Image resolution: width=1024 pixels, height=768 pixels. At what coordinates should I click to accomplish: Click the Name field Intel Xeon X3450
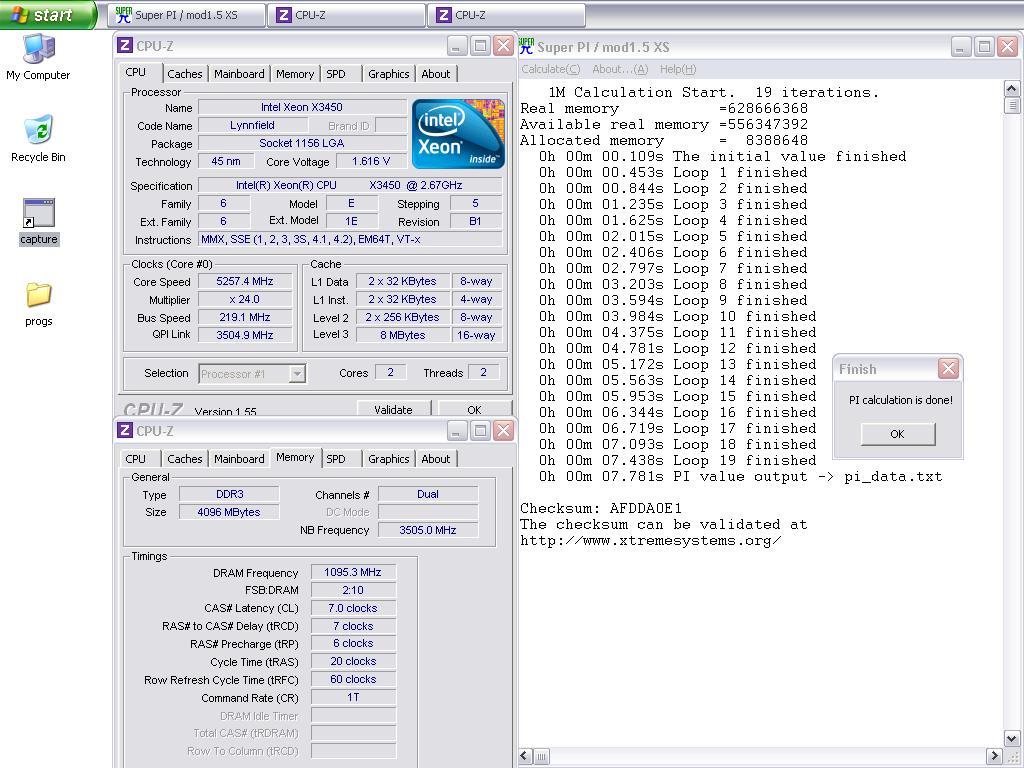(x=302, y=106)
